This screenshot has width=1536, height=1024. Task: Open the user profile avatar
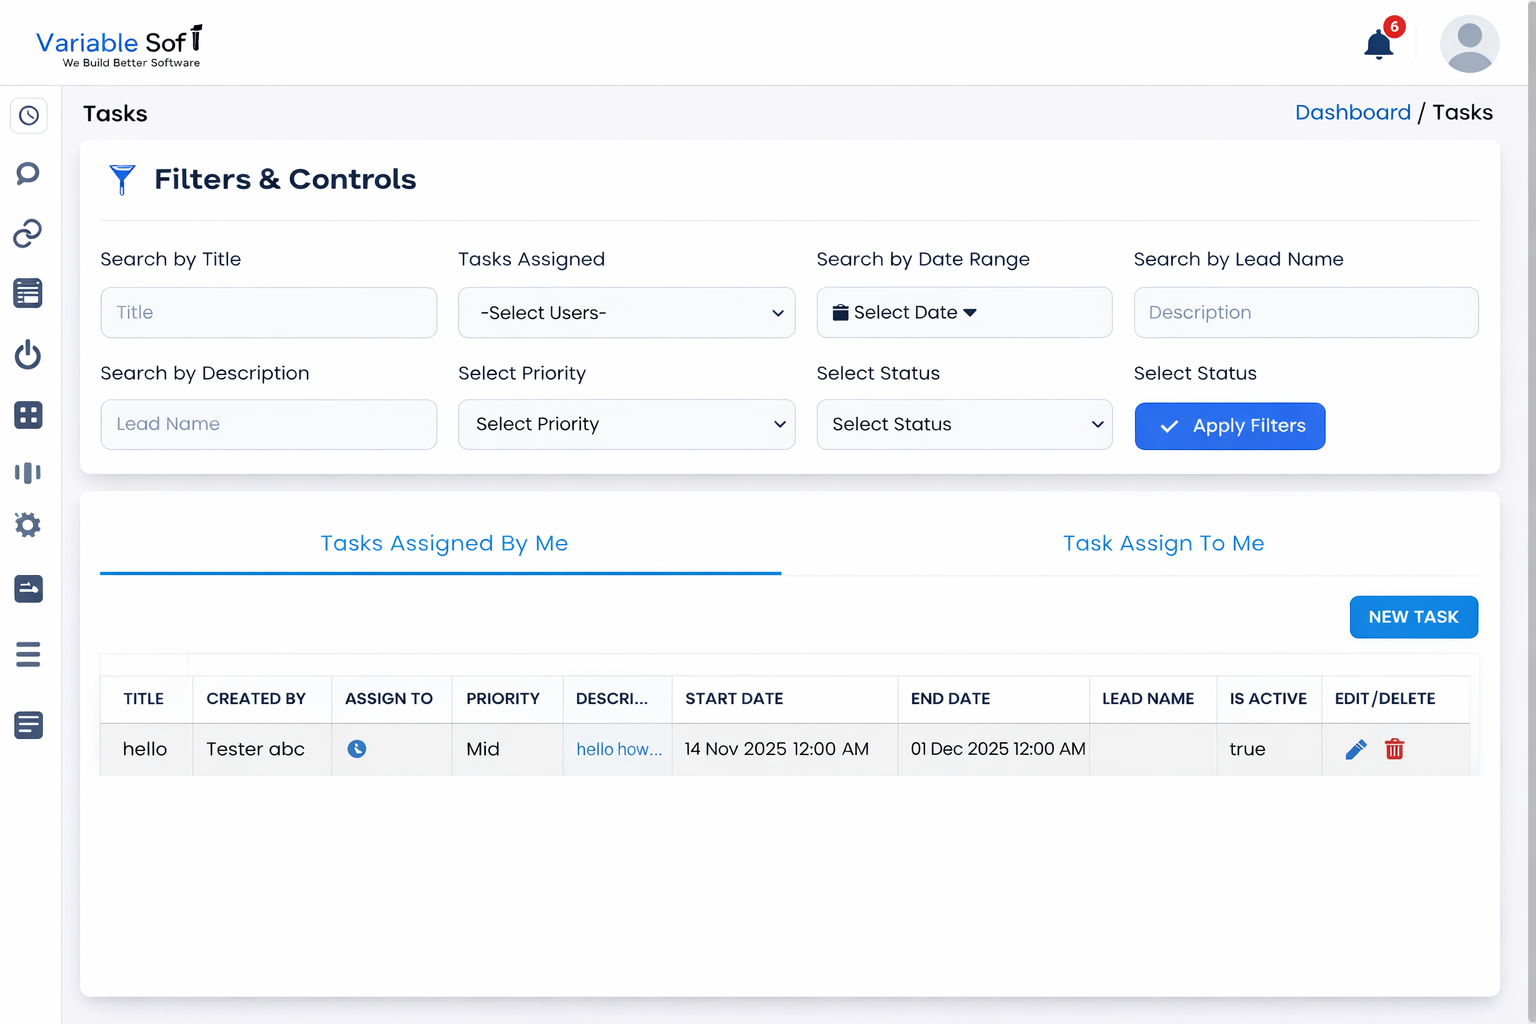[1468, 44]
